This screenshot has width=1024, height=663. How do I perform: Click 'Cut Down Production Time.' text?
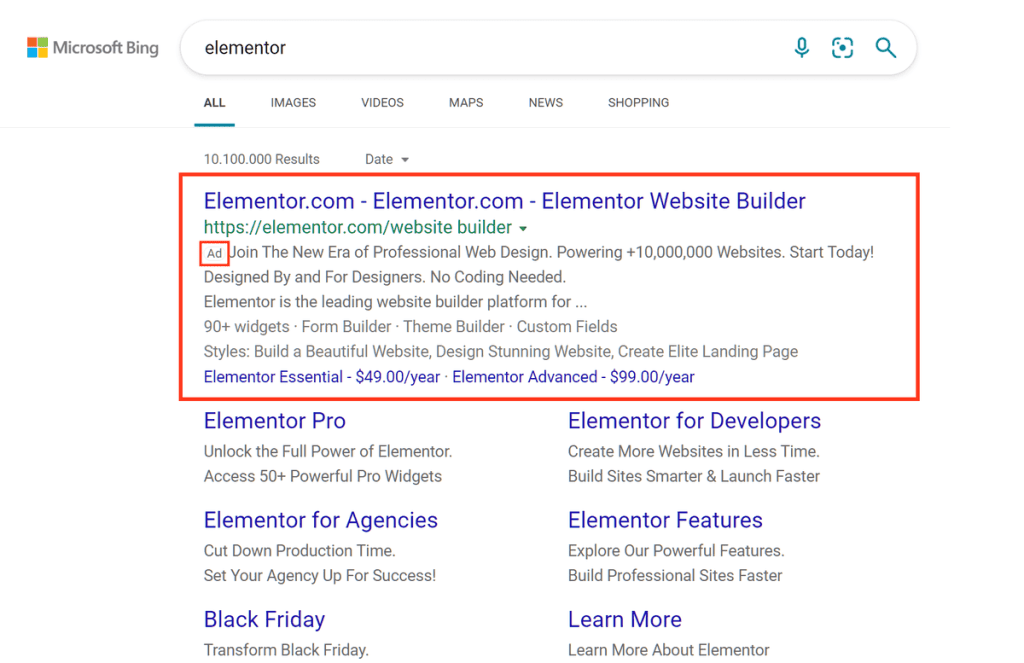pos(299,551)
